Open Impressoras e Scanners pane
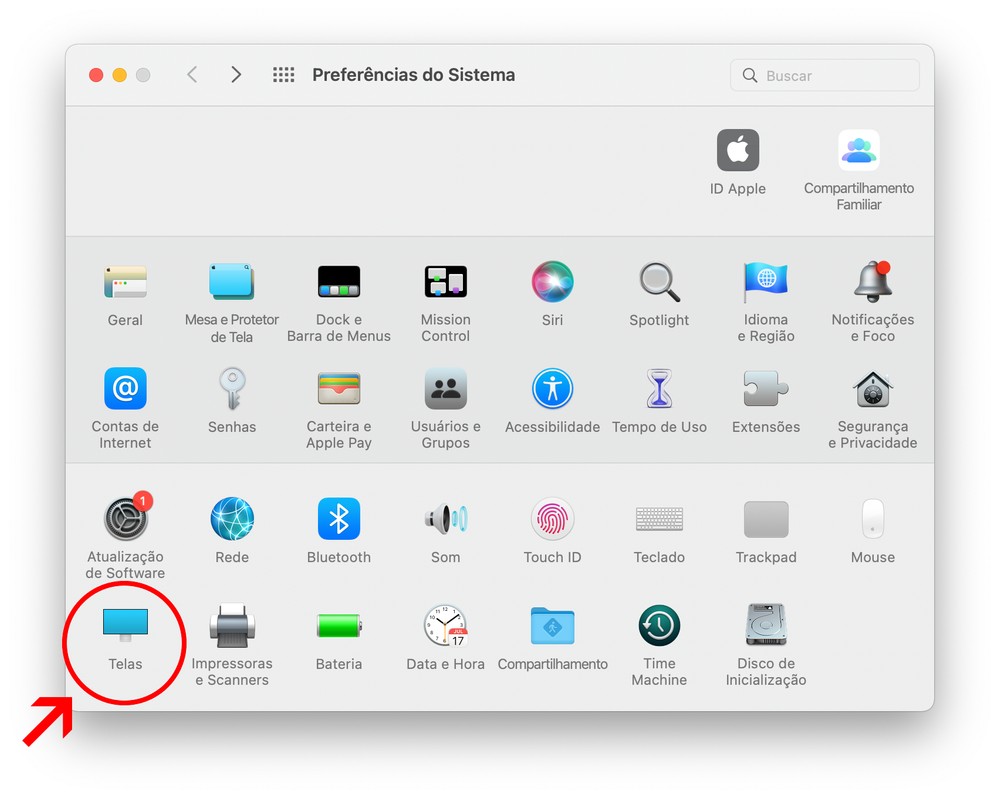The image size is (1000, 798). click(232, 625)
